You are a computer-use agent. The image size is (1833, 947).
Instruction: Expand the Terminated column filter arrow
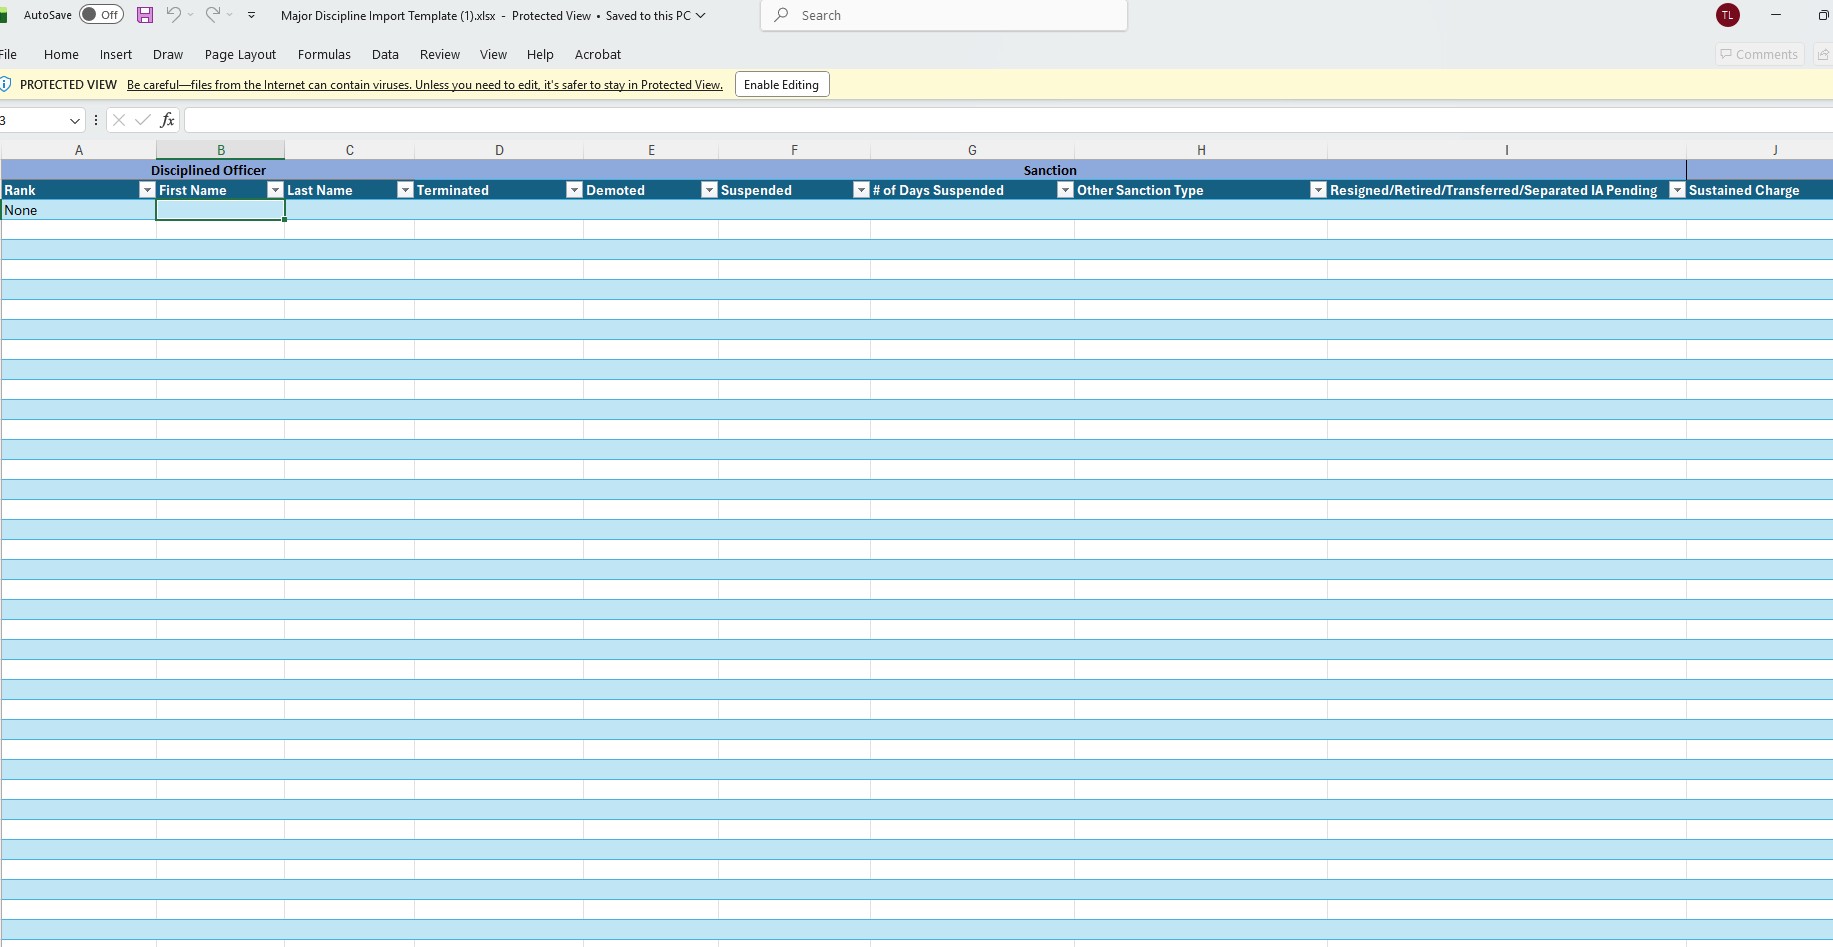pyautogui.click(x=574, y=190)
